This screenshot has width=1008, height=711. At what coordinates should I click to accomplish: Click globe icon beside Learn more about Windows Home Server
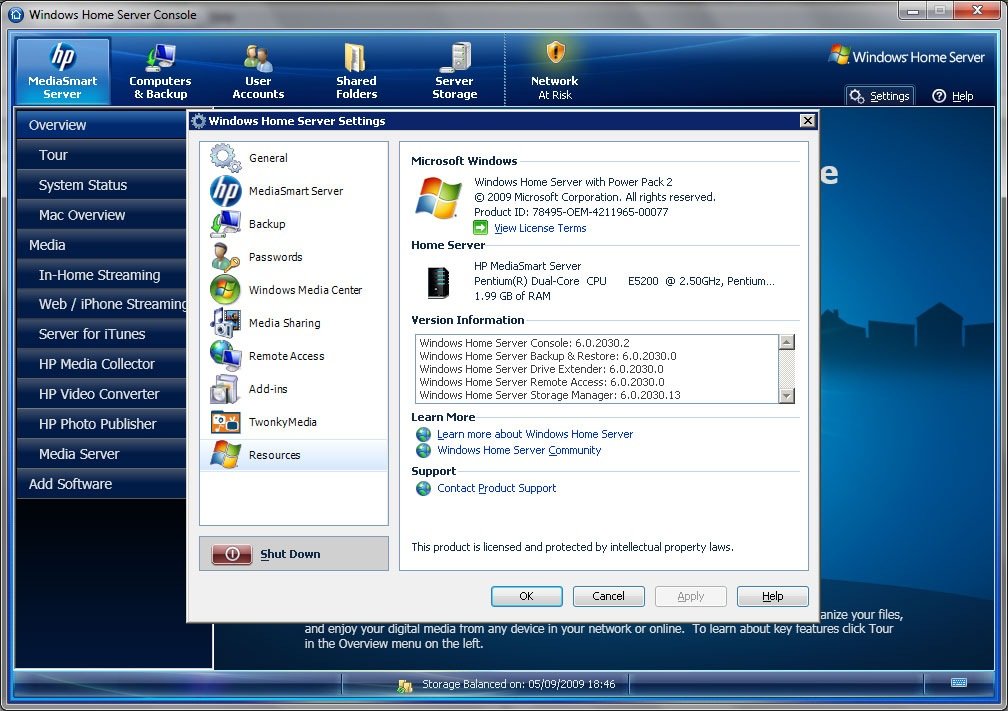423,435
